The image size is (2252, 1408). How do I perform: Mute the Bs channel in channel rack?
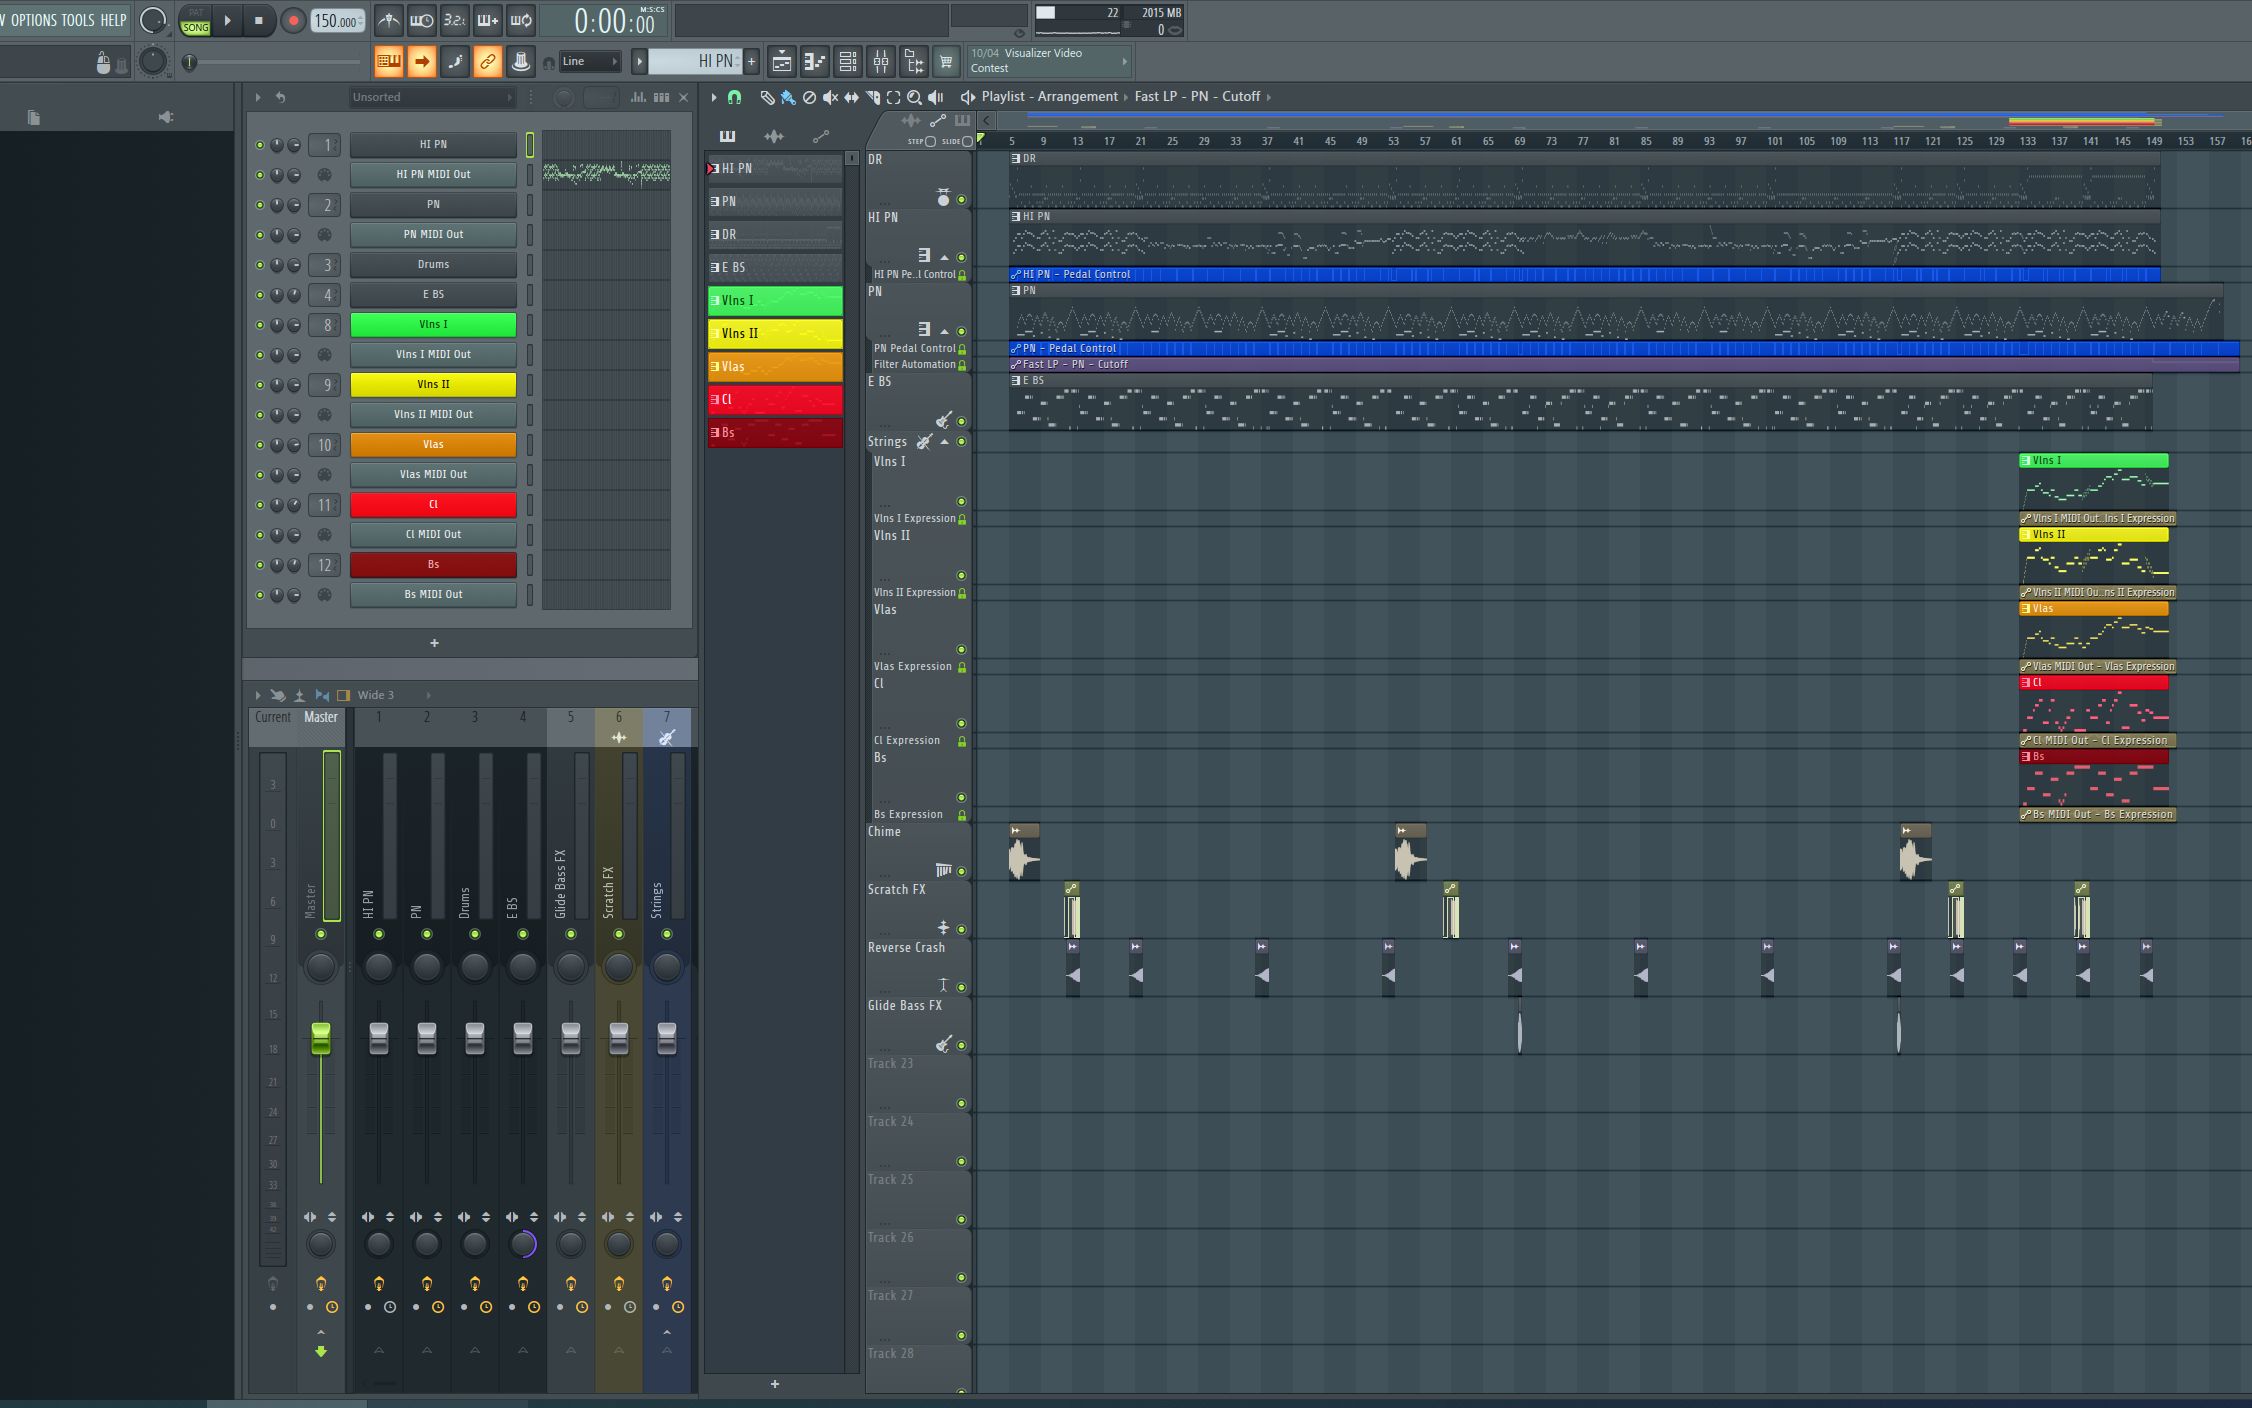260,565
